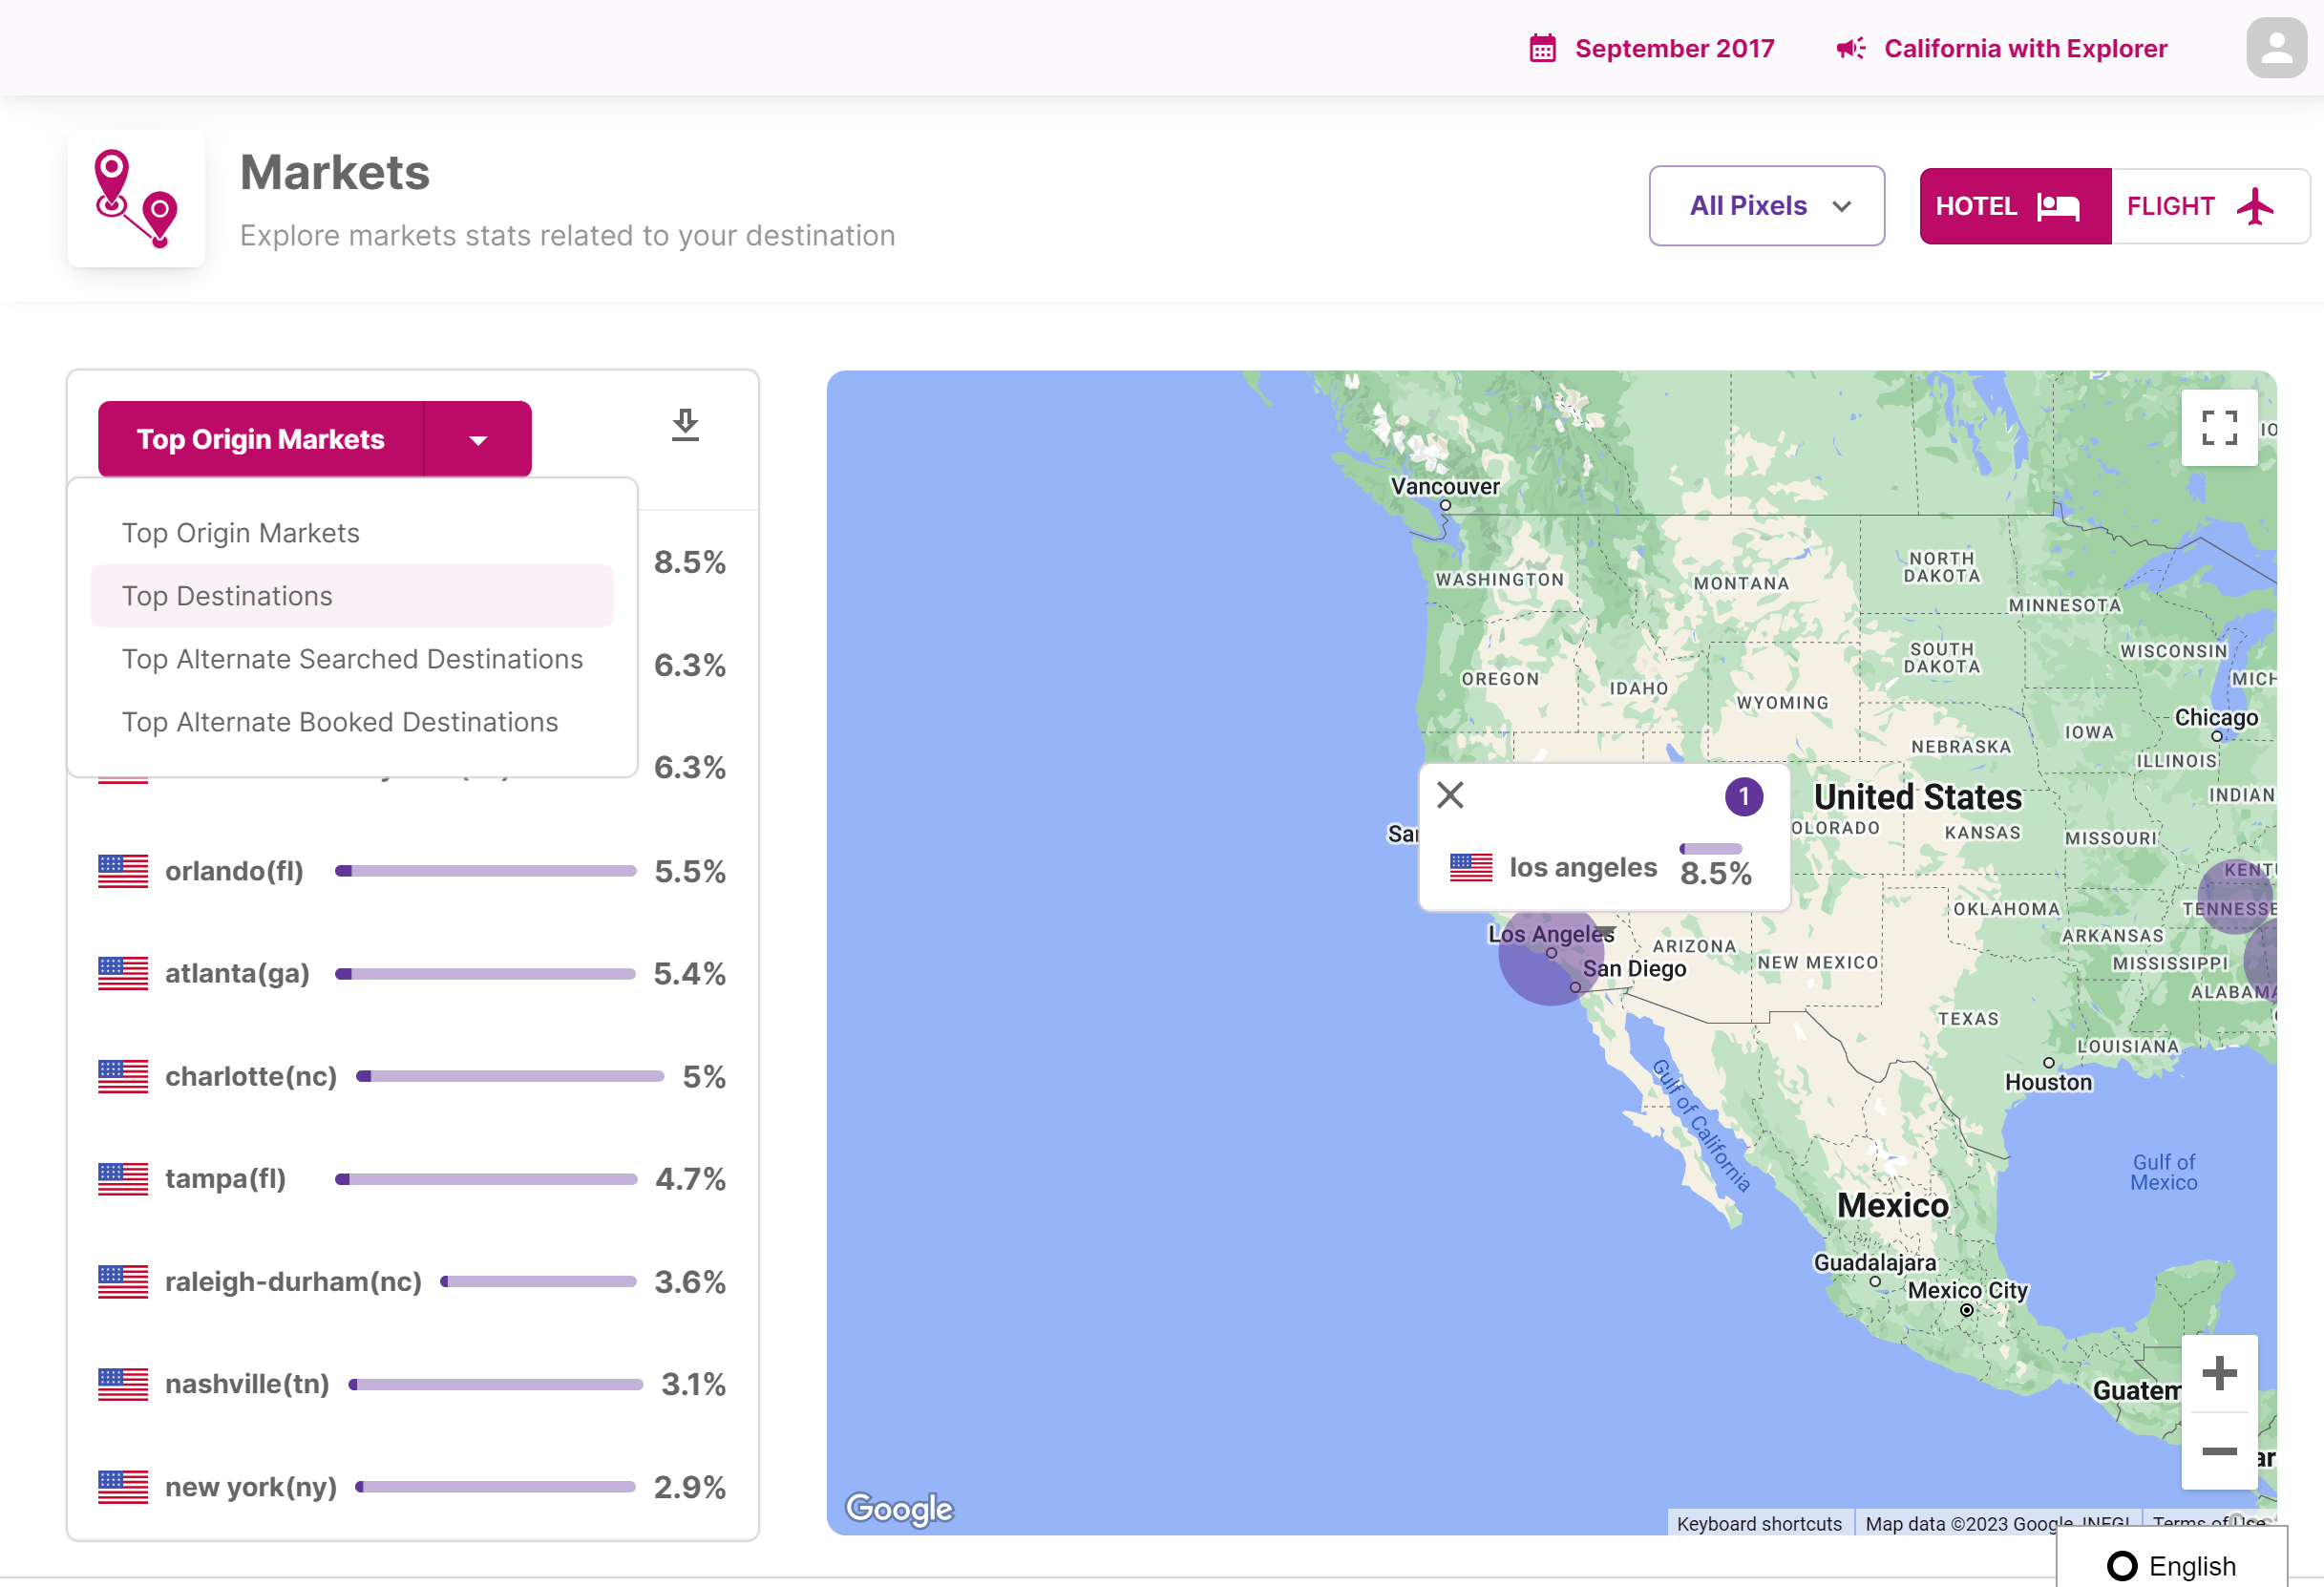Click the megaphone campaign icon
The image size is (2324, 1587).
coord(1850,48)
